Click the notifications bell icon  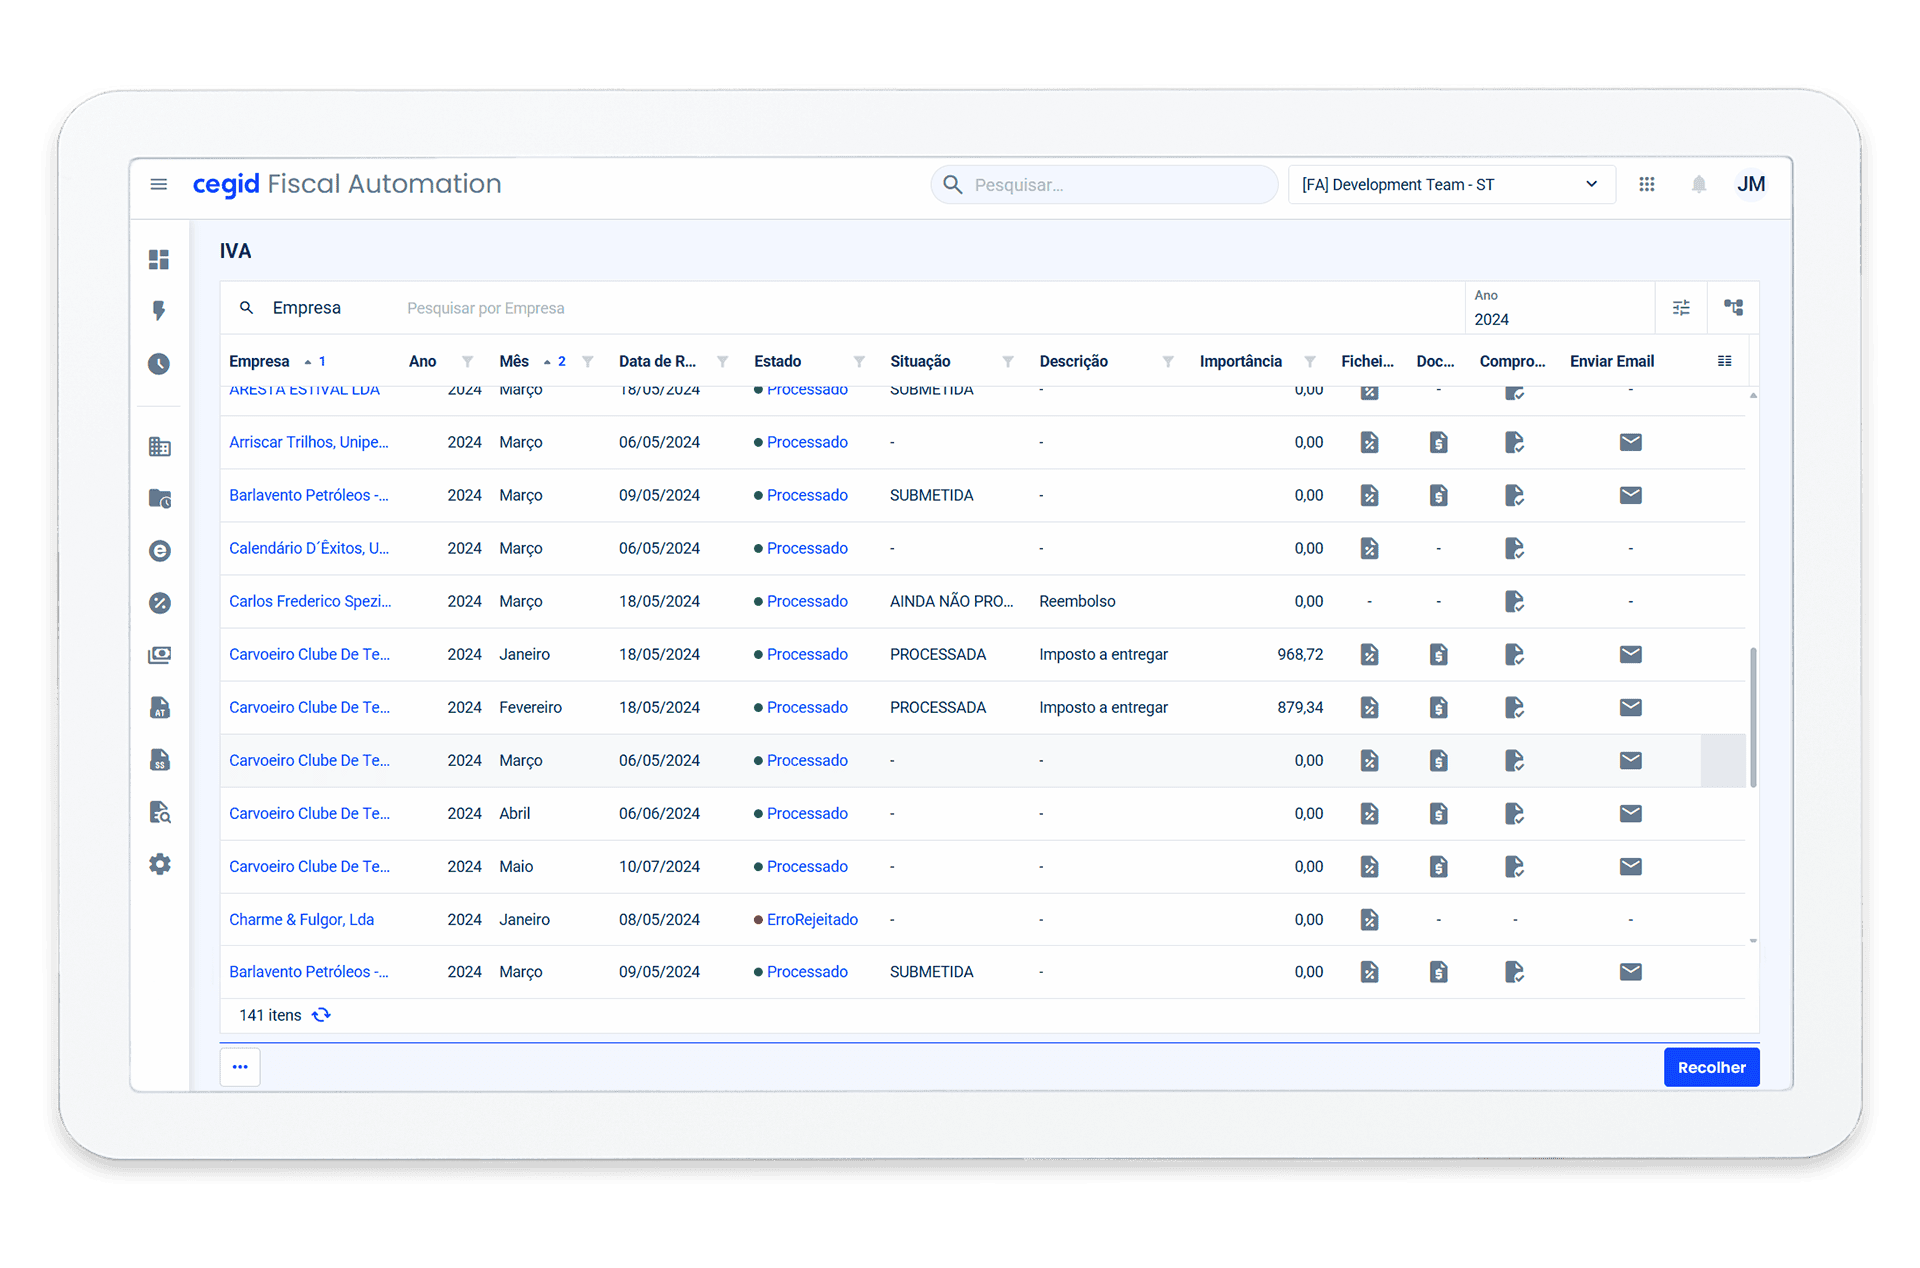click(x=1698, y=184)
